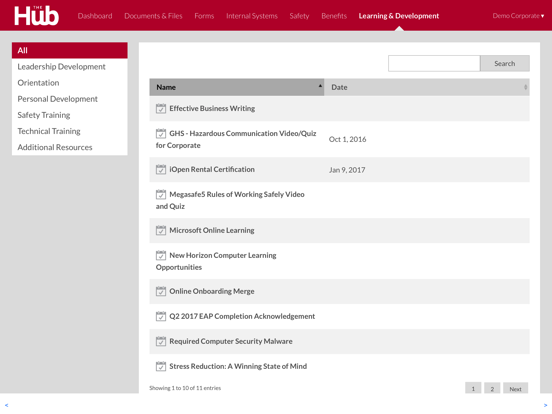Click 'Showing 1 to 10 of 11 entries' text
Screen dimensions: 552x414
click(x=185, y=388)
